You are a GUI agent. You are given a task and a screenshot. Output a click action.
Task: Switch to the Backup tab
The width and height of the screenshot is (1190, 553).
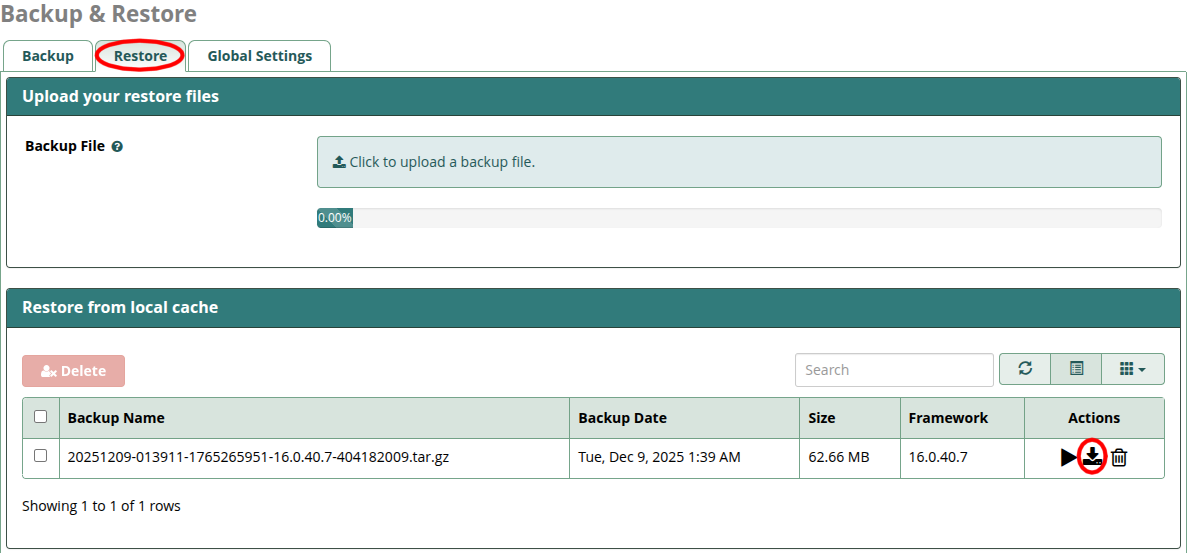[x=48, y=56]
